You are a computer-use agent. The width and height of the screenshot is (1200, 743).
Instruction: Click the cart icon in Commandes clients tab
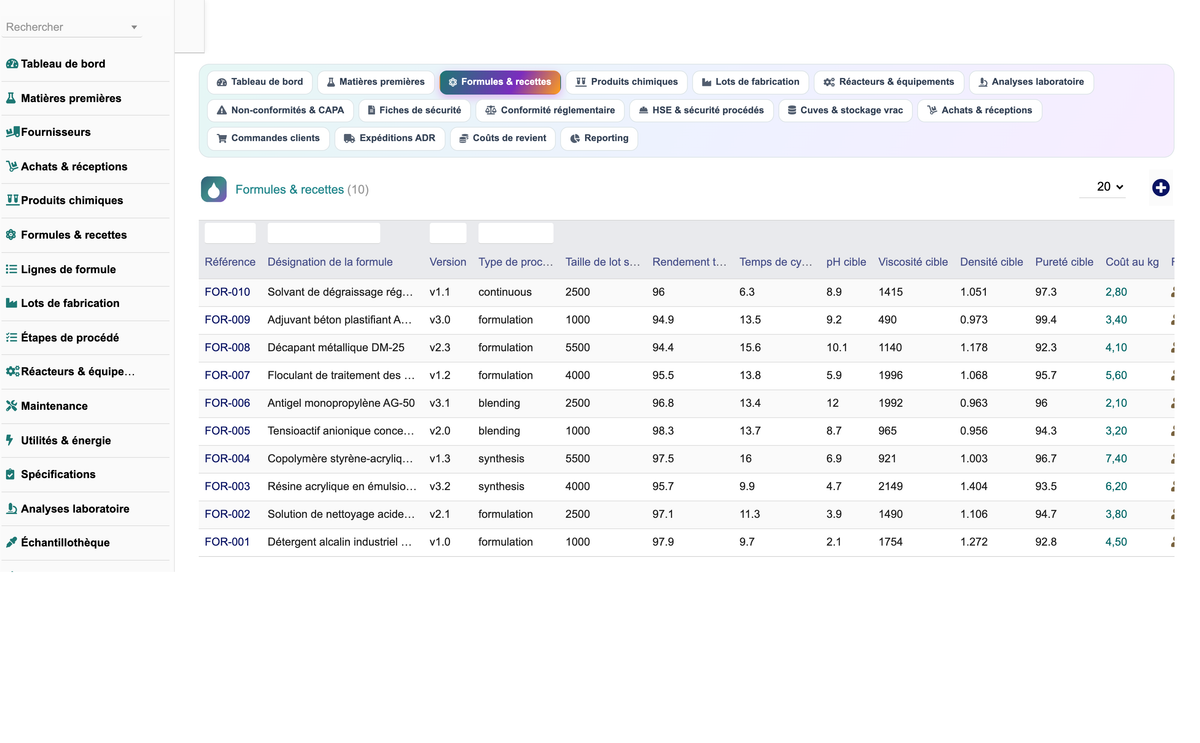222,138
